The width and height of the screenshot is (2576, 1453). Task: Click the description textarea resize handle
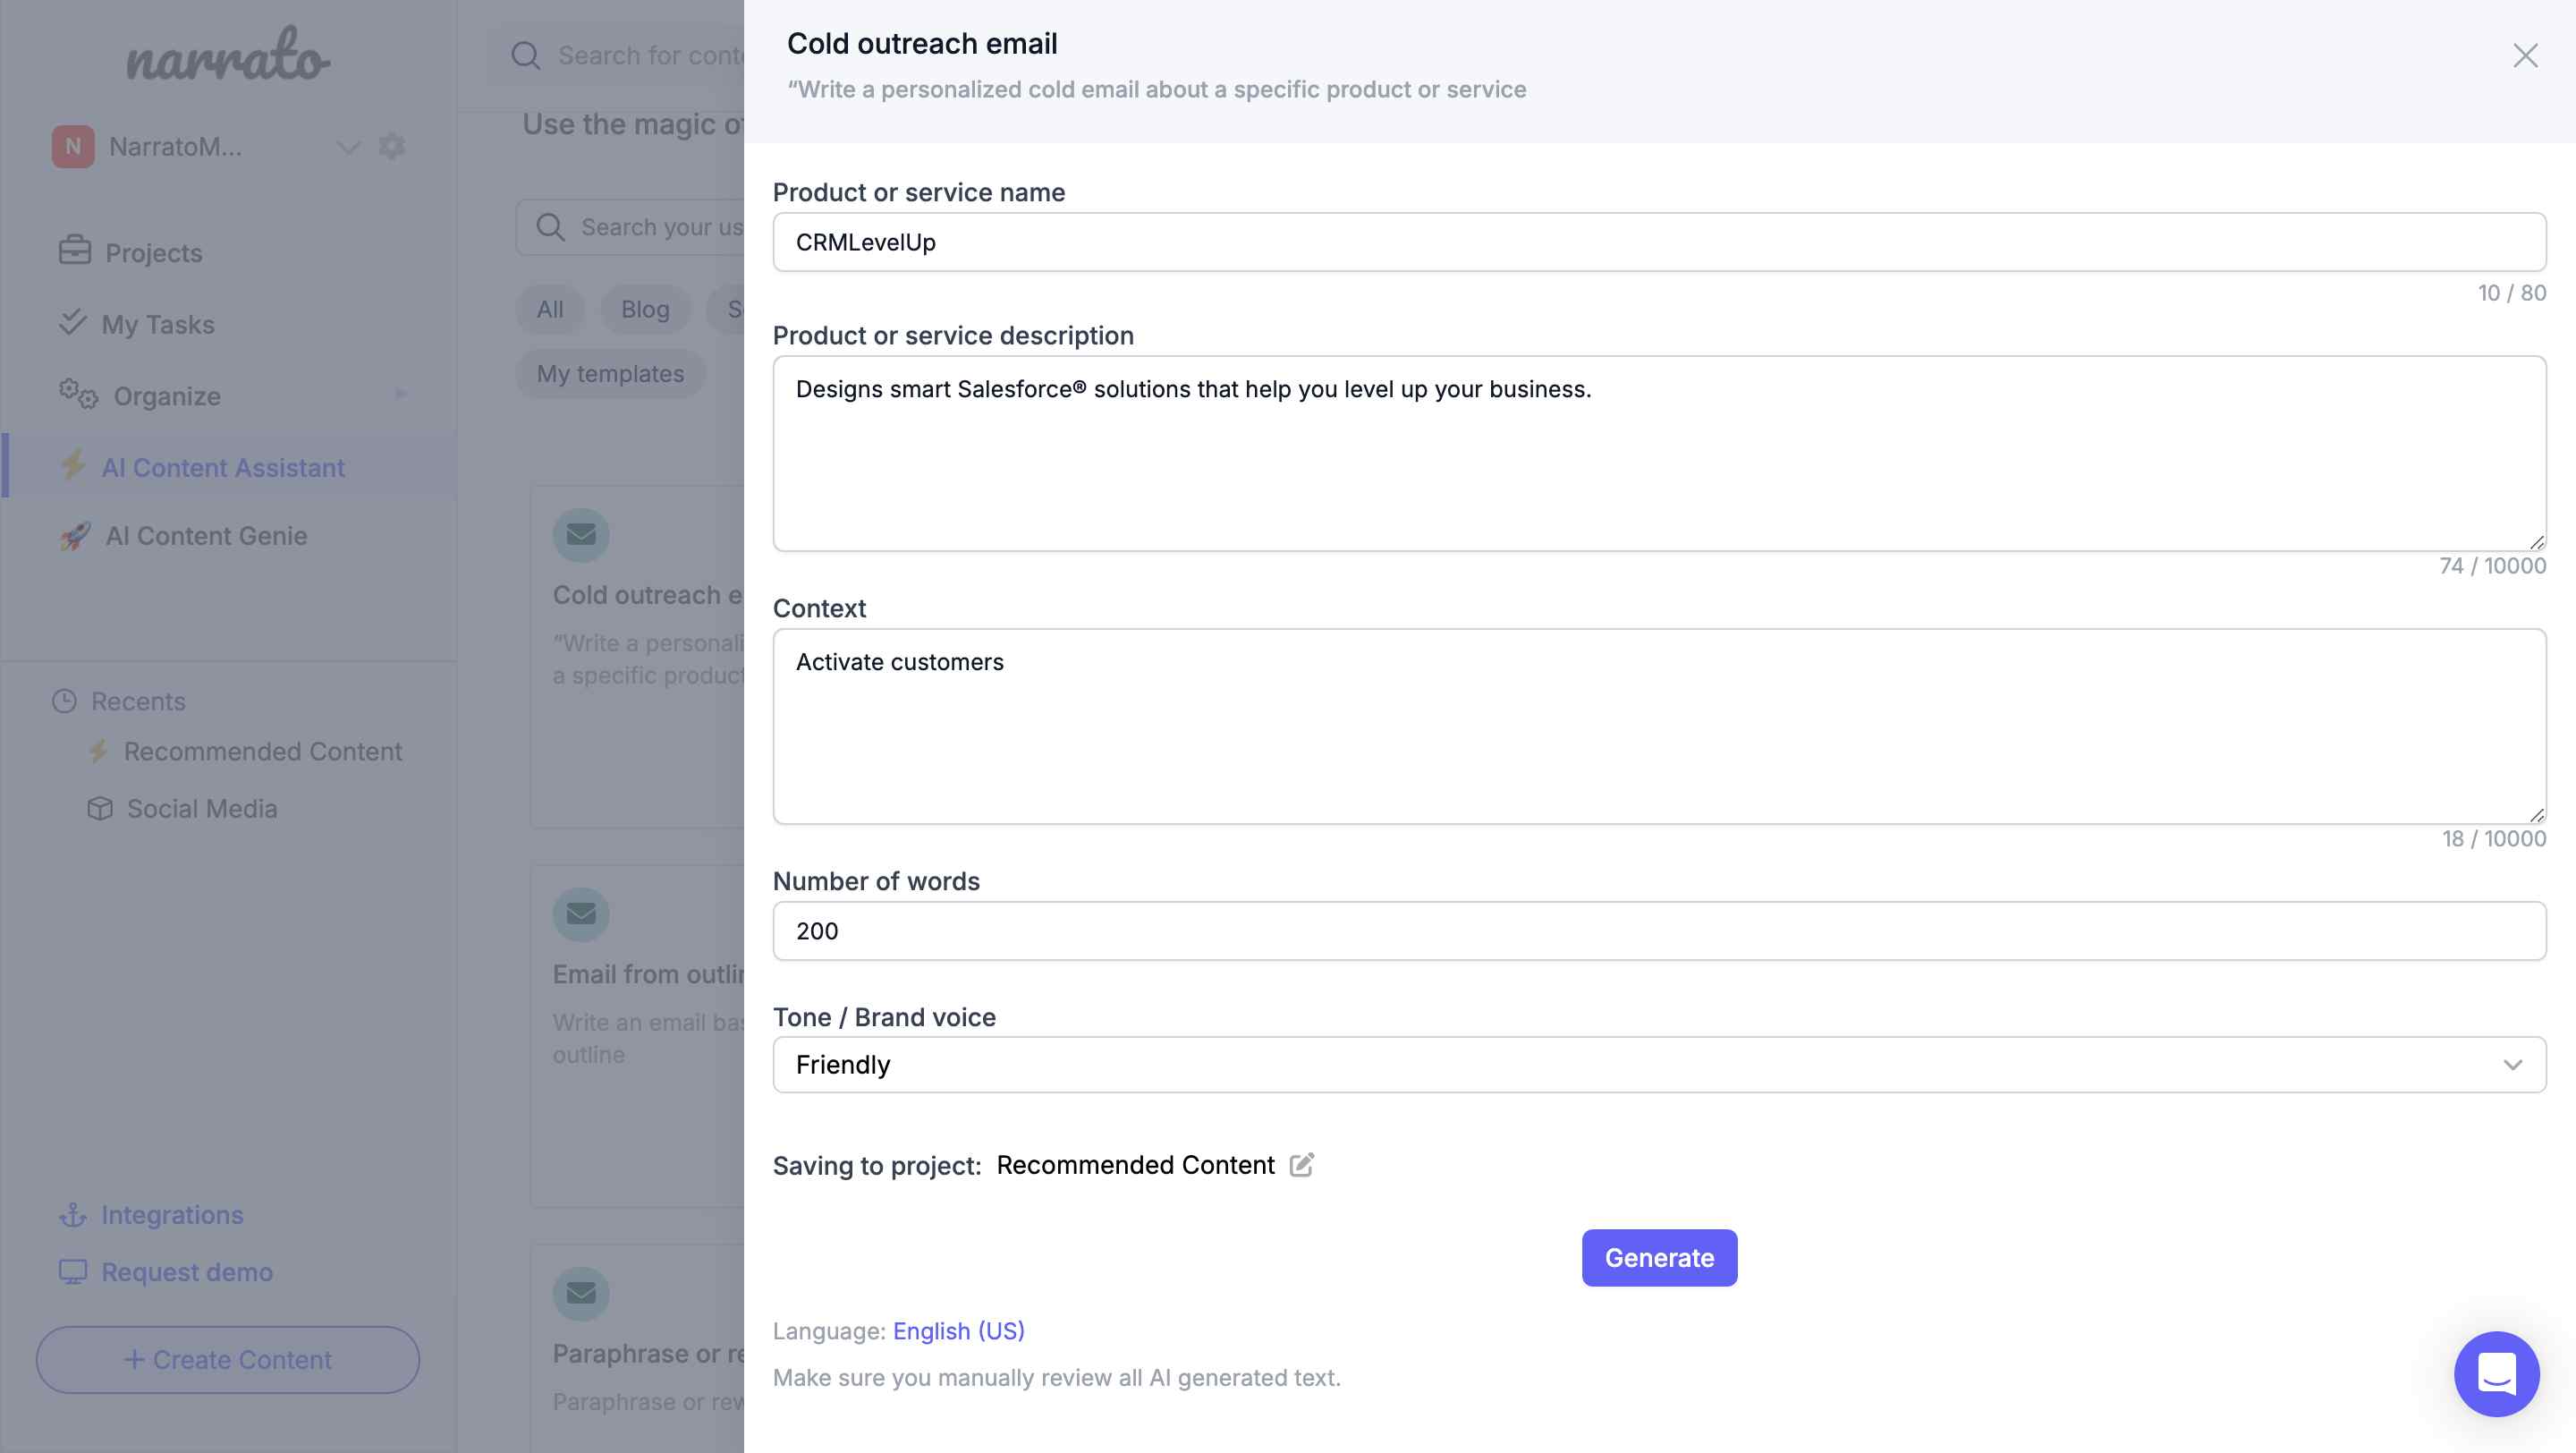pos(2537,542)
